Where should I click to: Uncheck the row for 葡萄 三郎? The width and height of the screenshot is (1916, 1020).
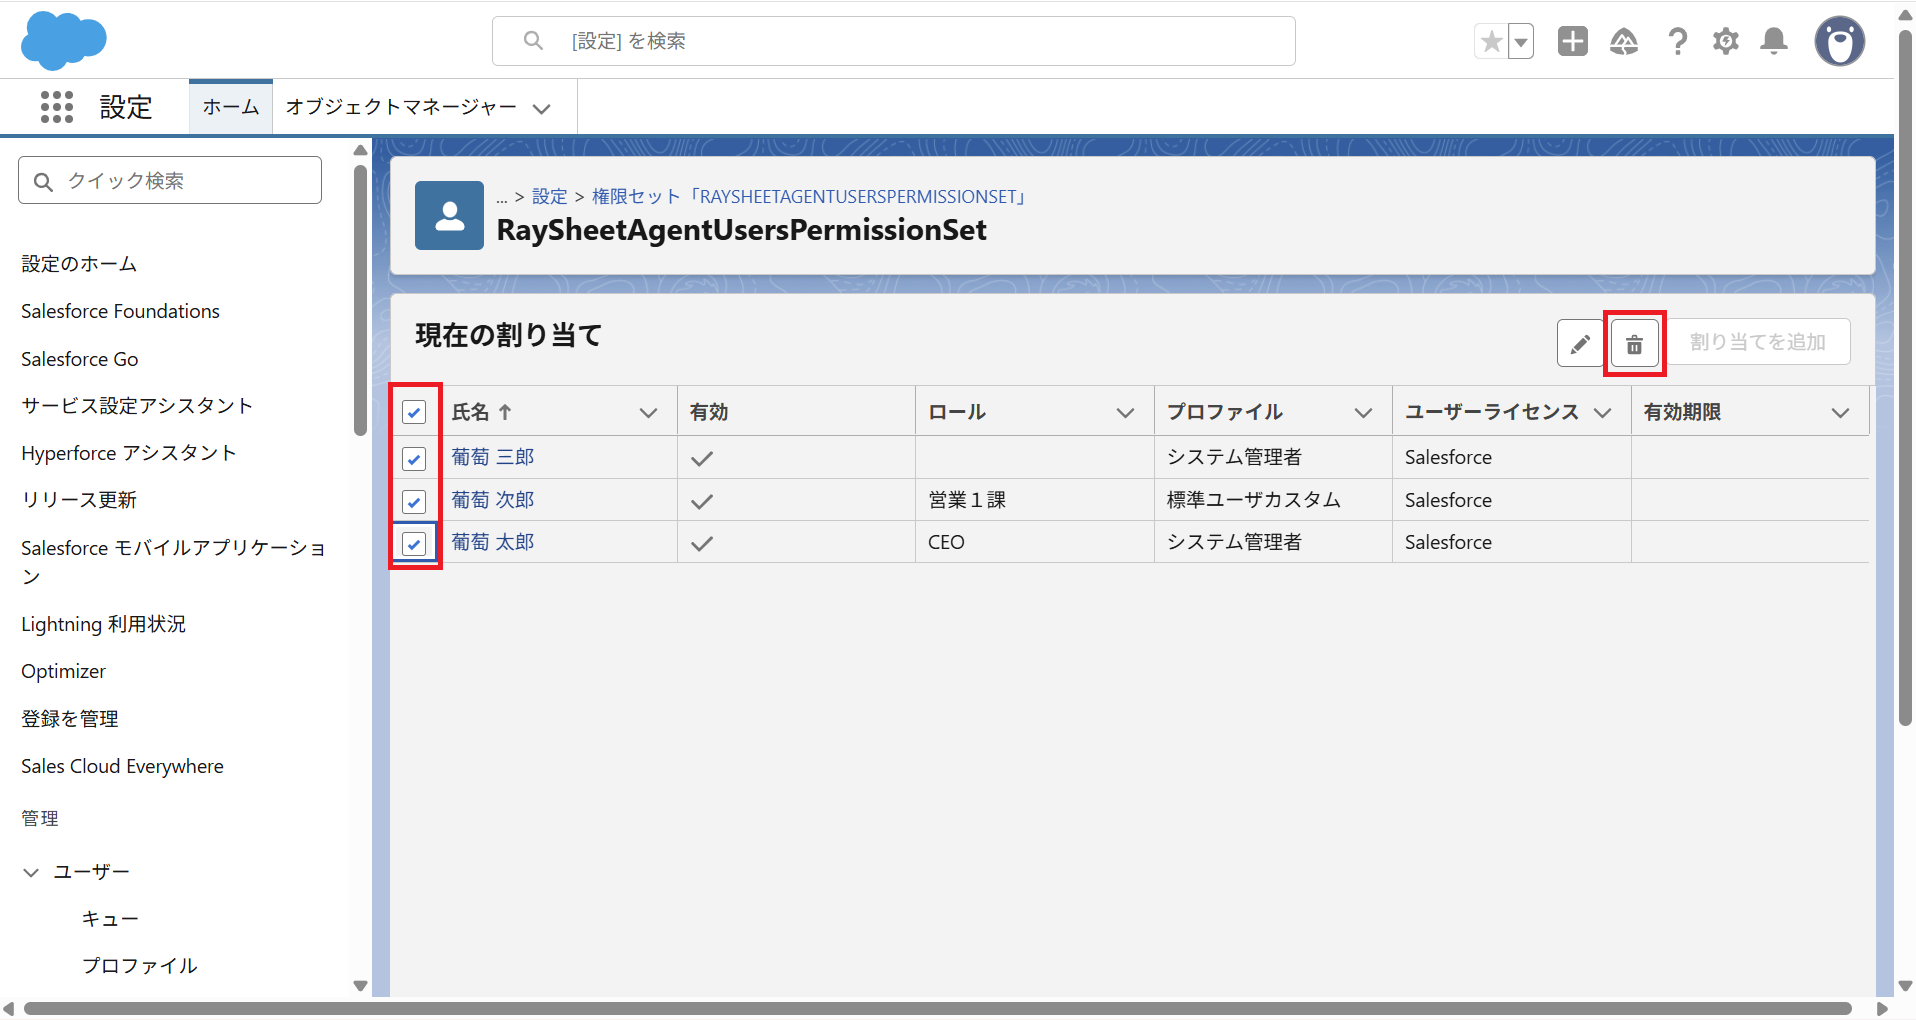tap(414, 458)
